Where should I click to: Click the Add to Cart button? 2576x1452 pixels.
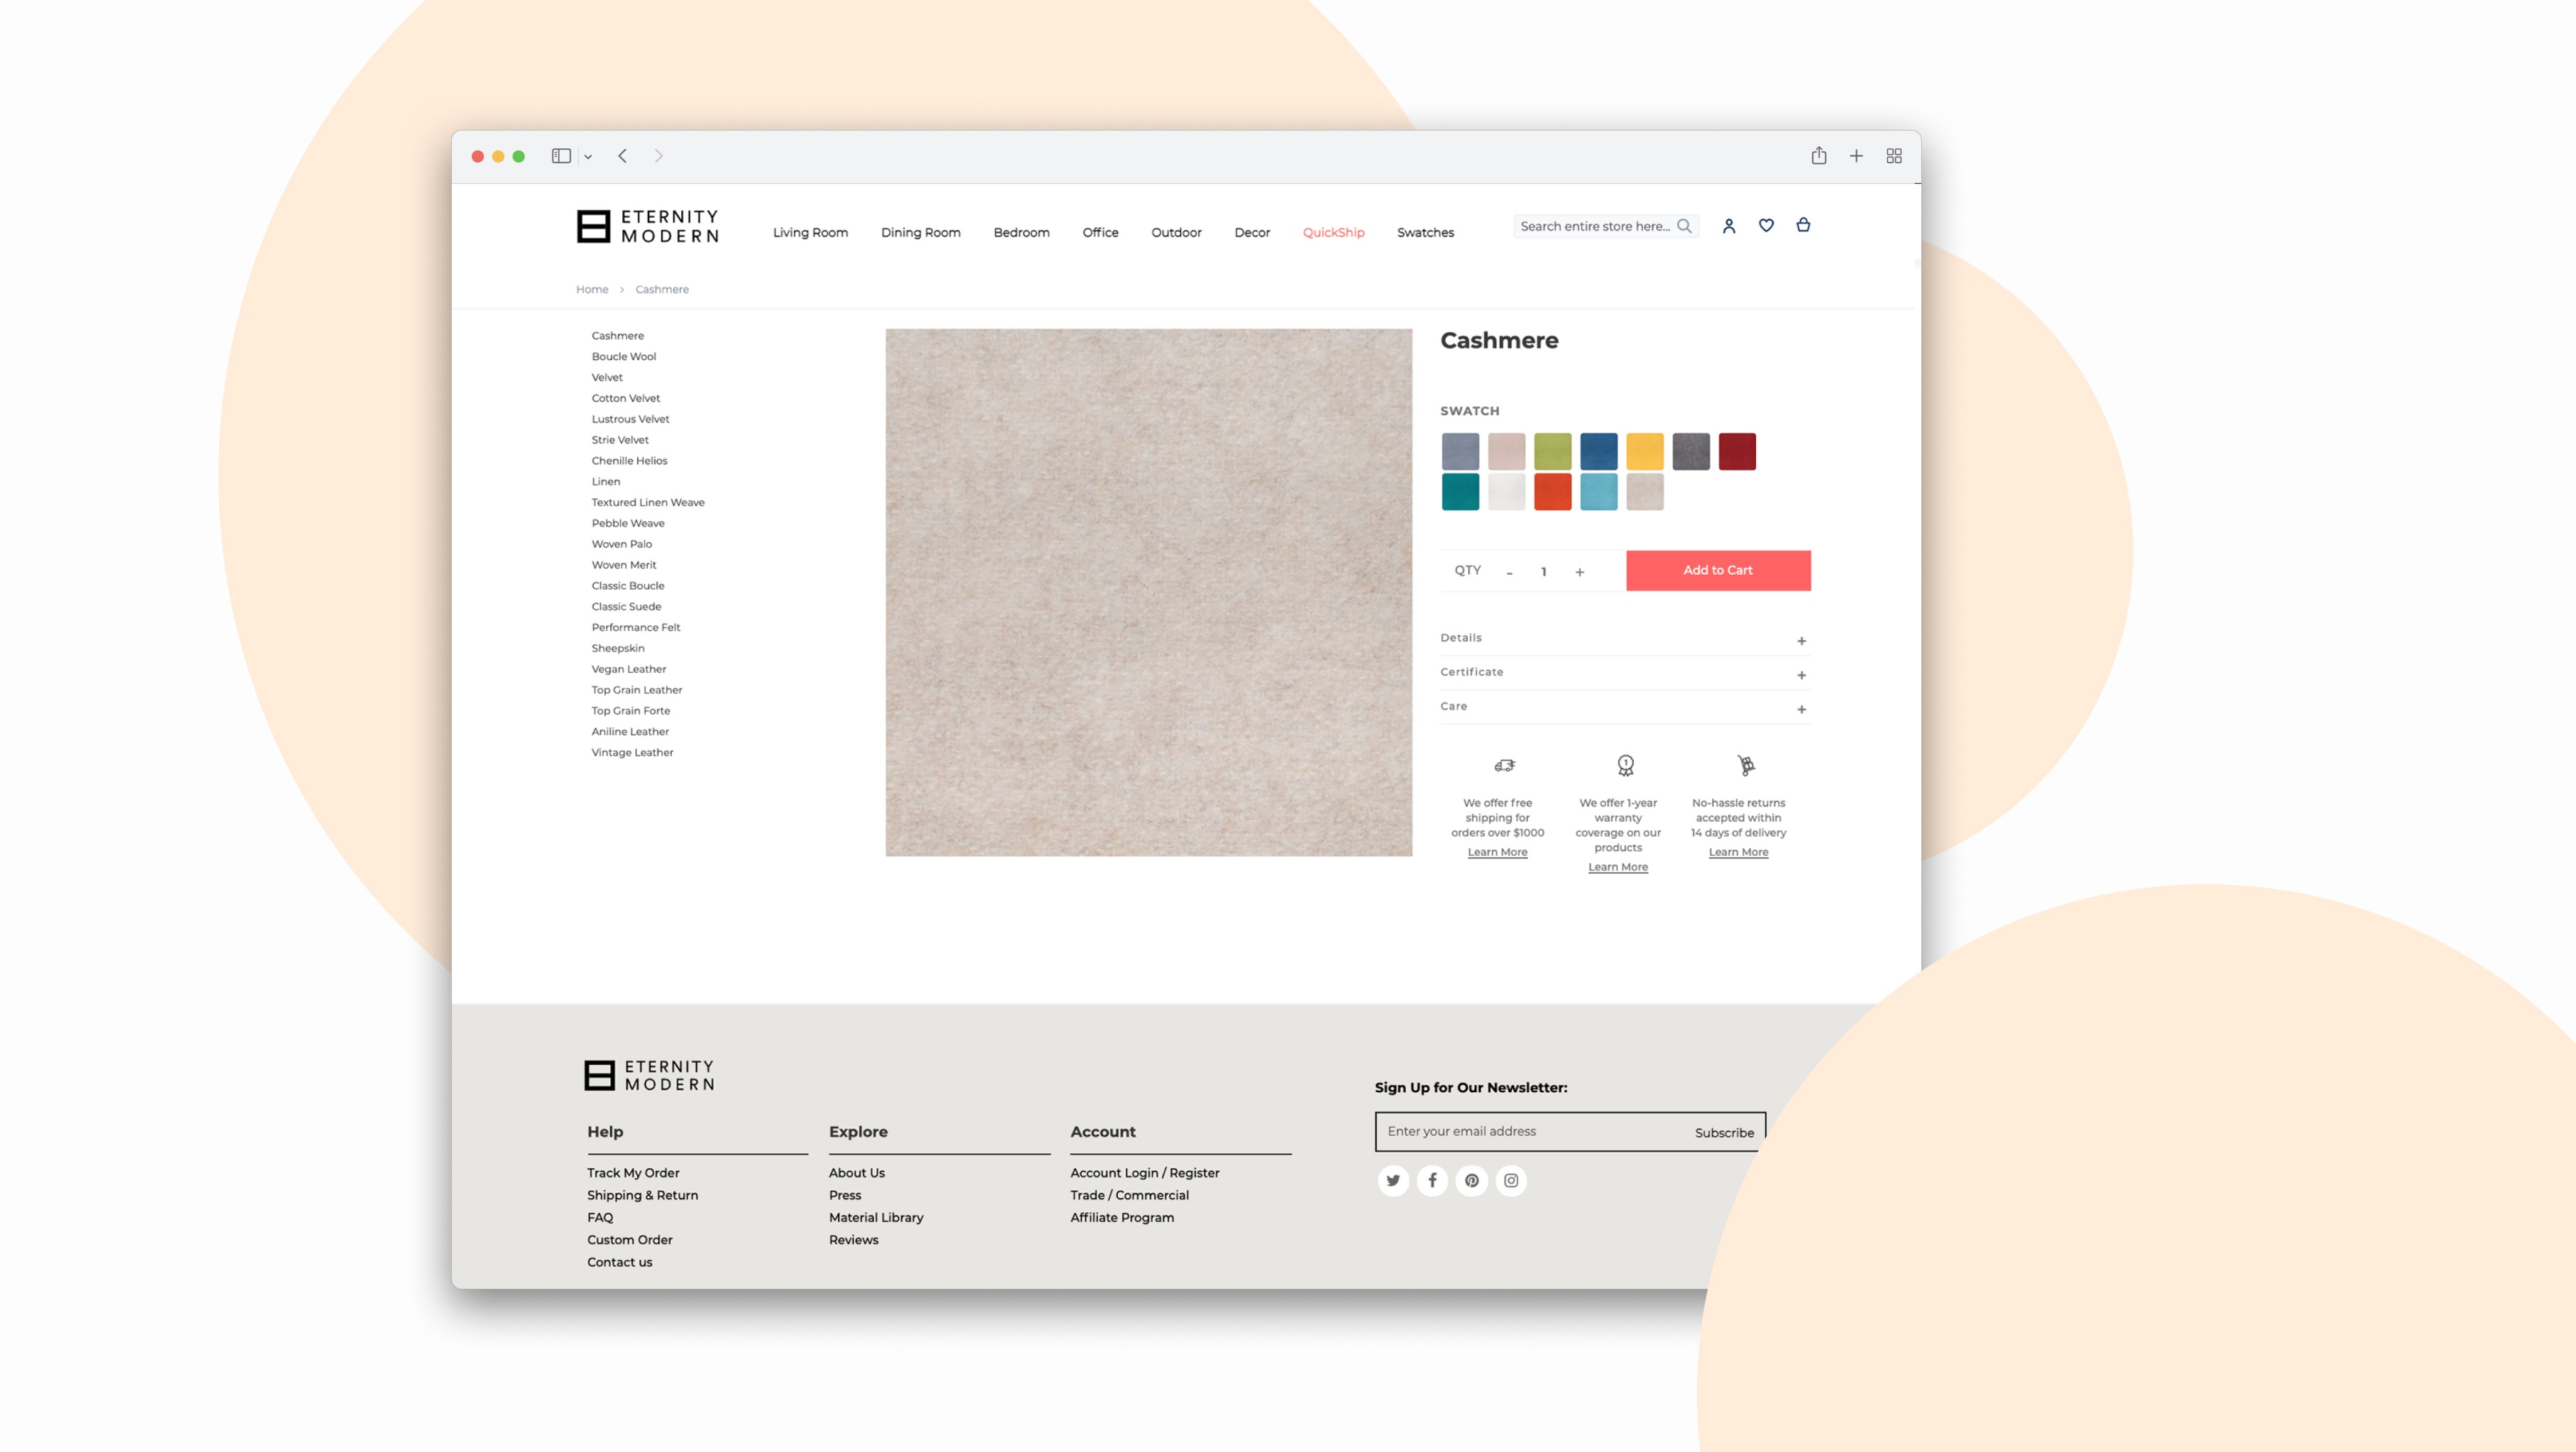(1718, 571)
